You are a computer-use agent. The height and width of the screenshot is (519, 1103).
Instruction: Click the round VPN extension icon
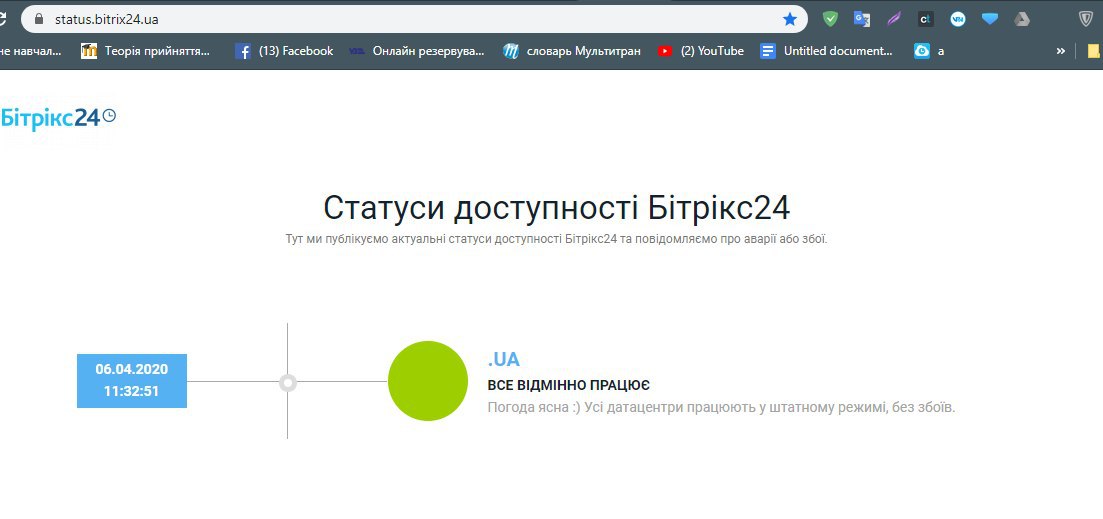[957, 20]
